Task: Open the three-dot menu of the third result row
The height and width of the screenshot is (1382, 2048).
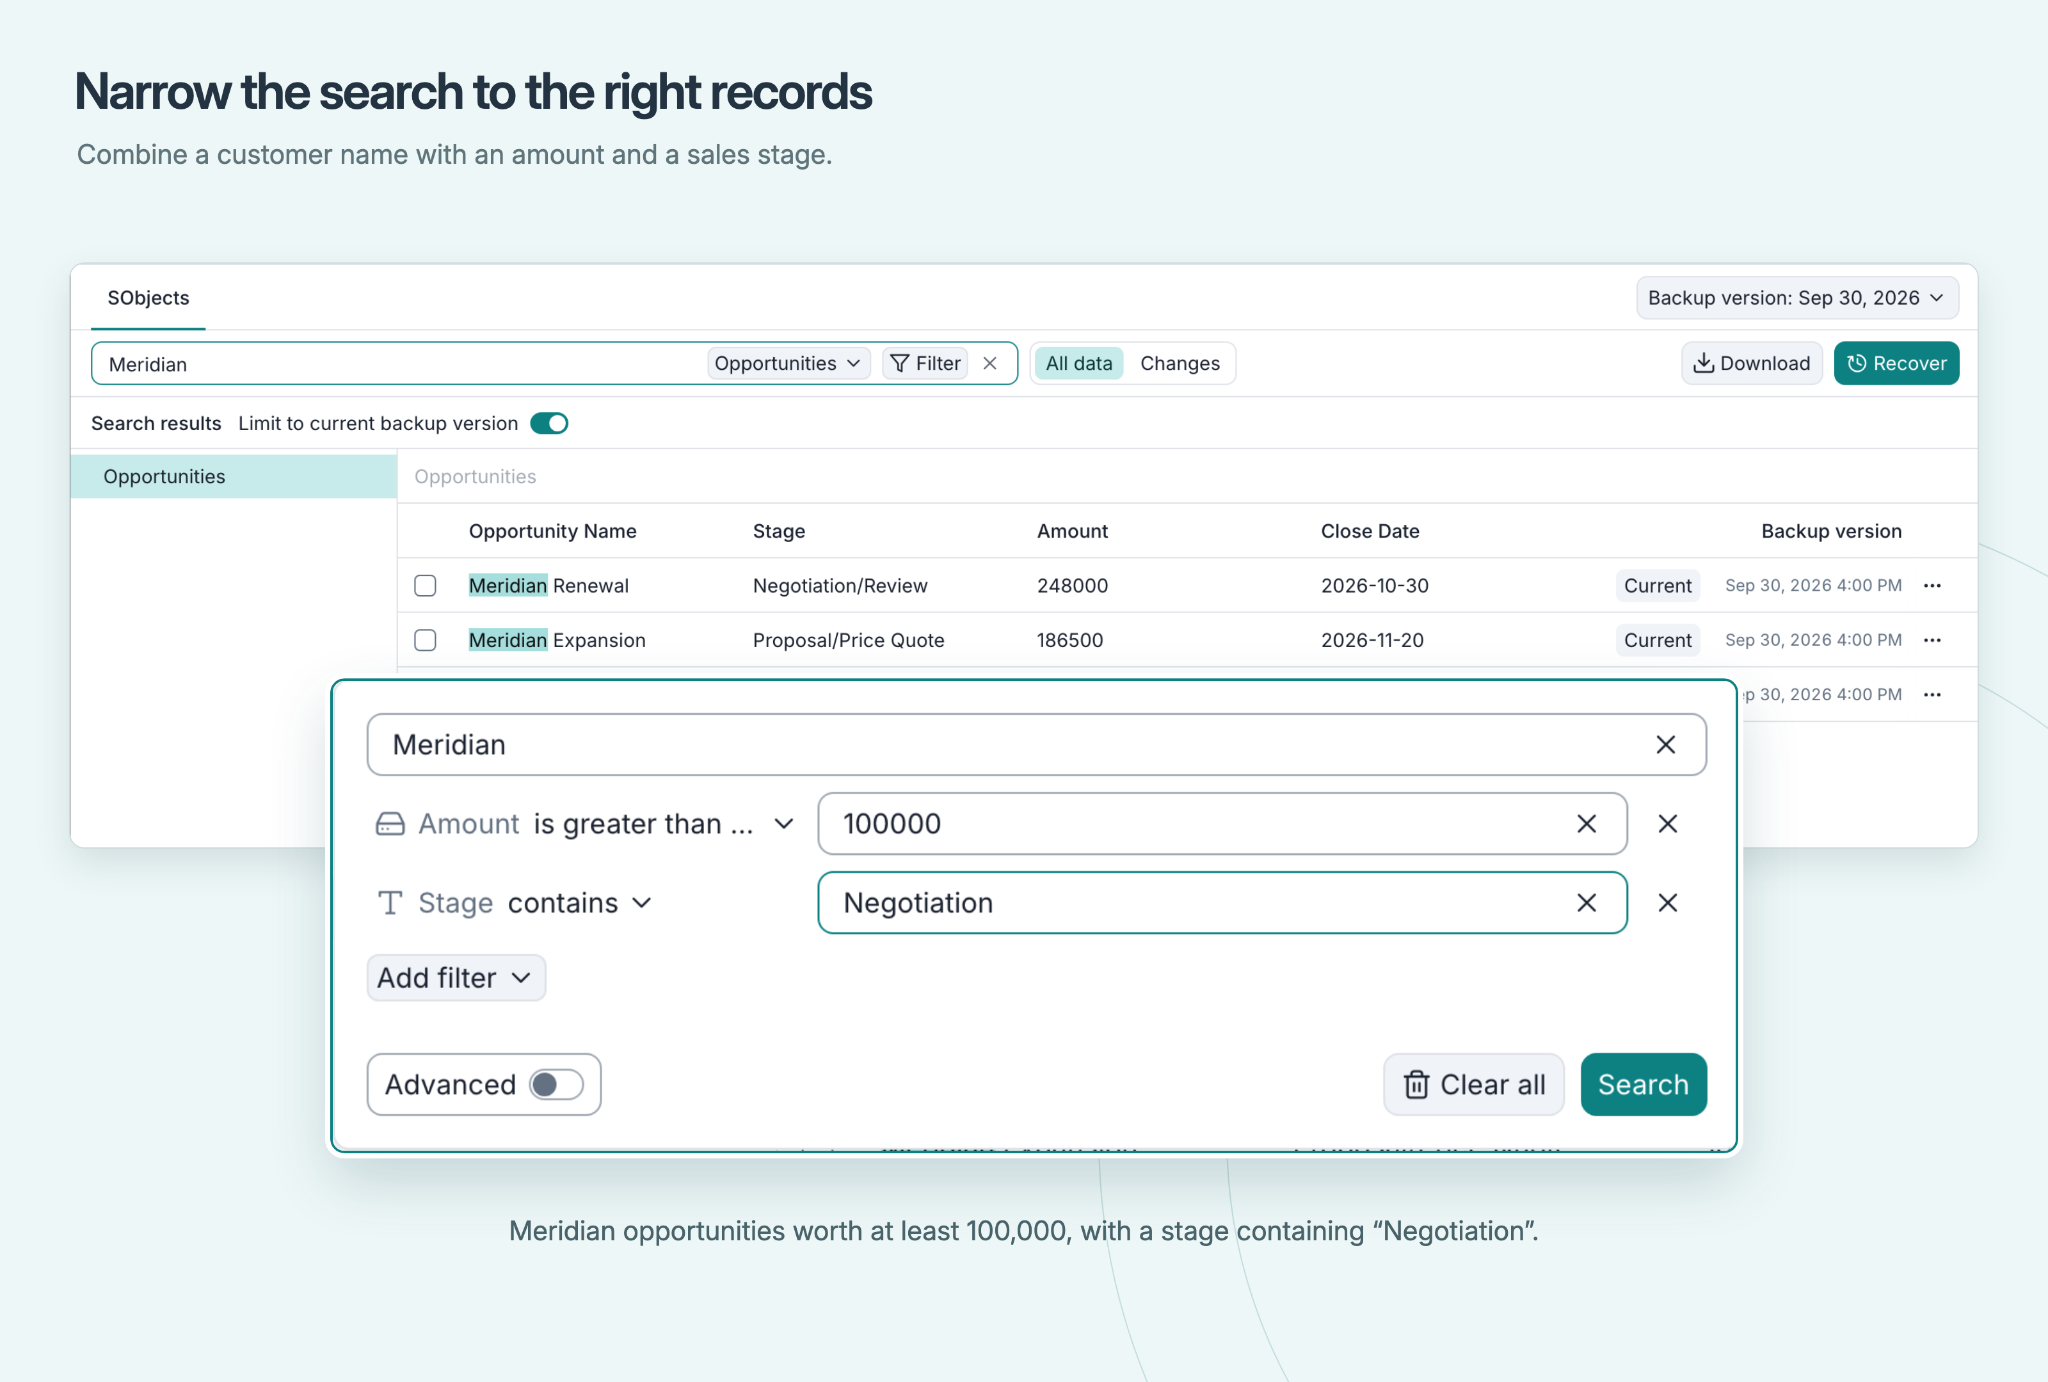Action: (1932, 695)
